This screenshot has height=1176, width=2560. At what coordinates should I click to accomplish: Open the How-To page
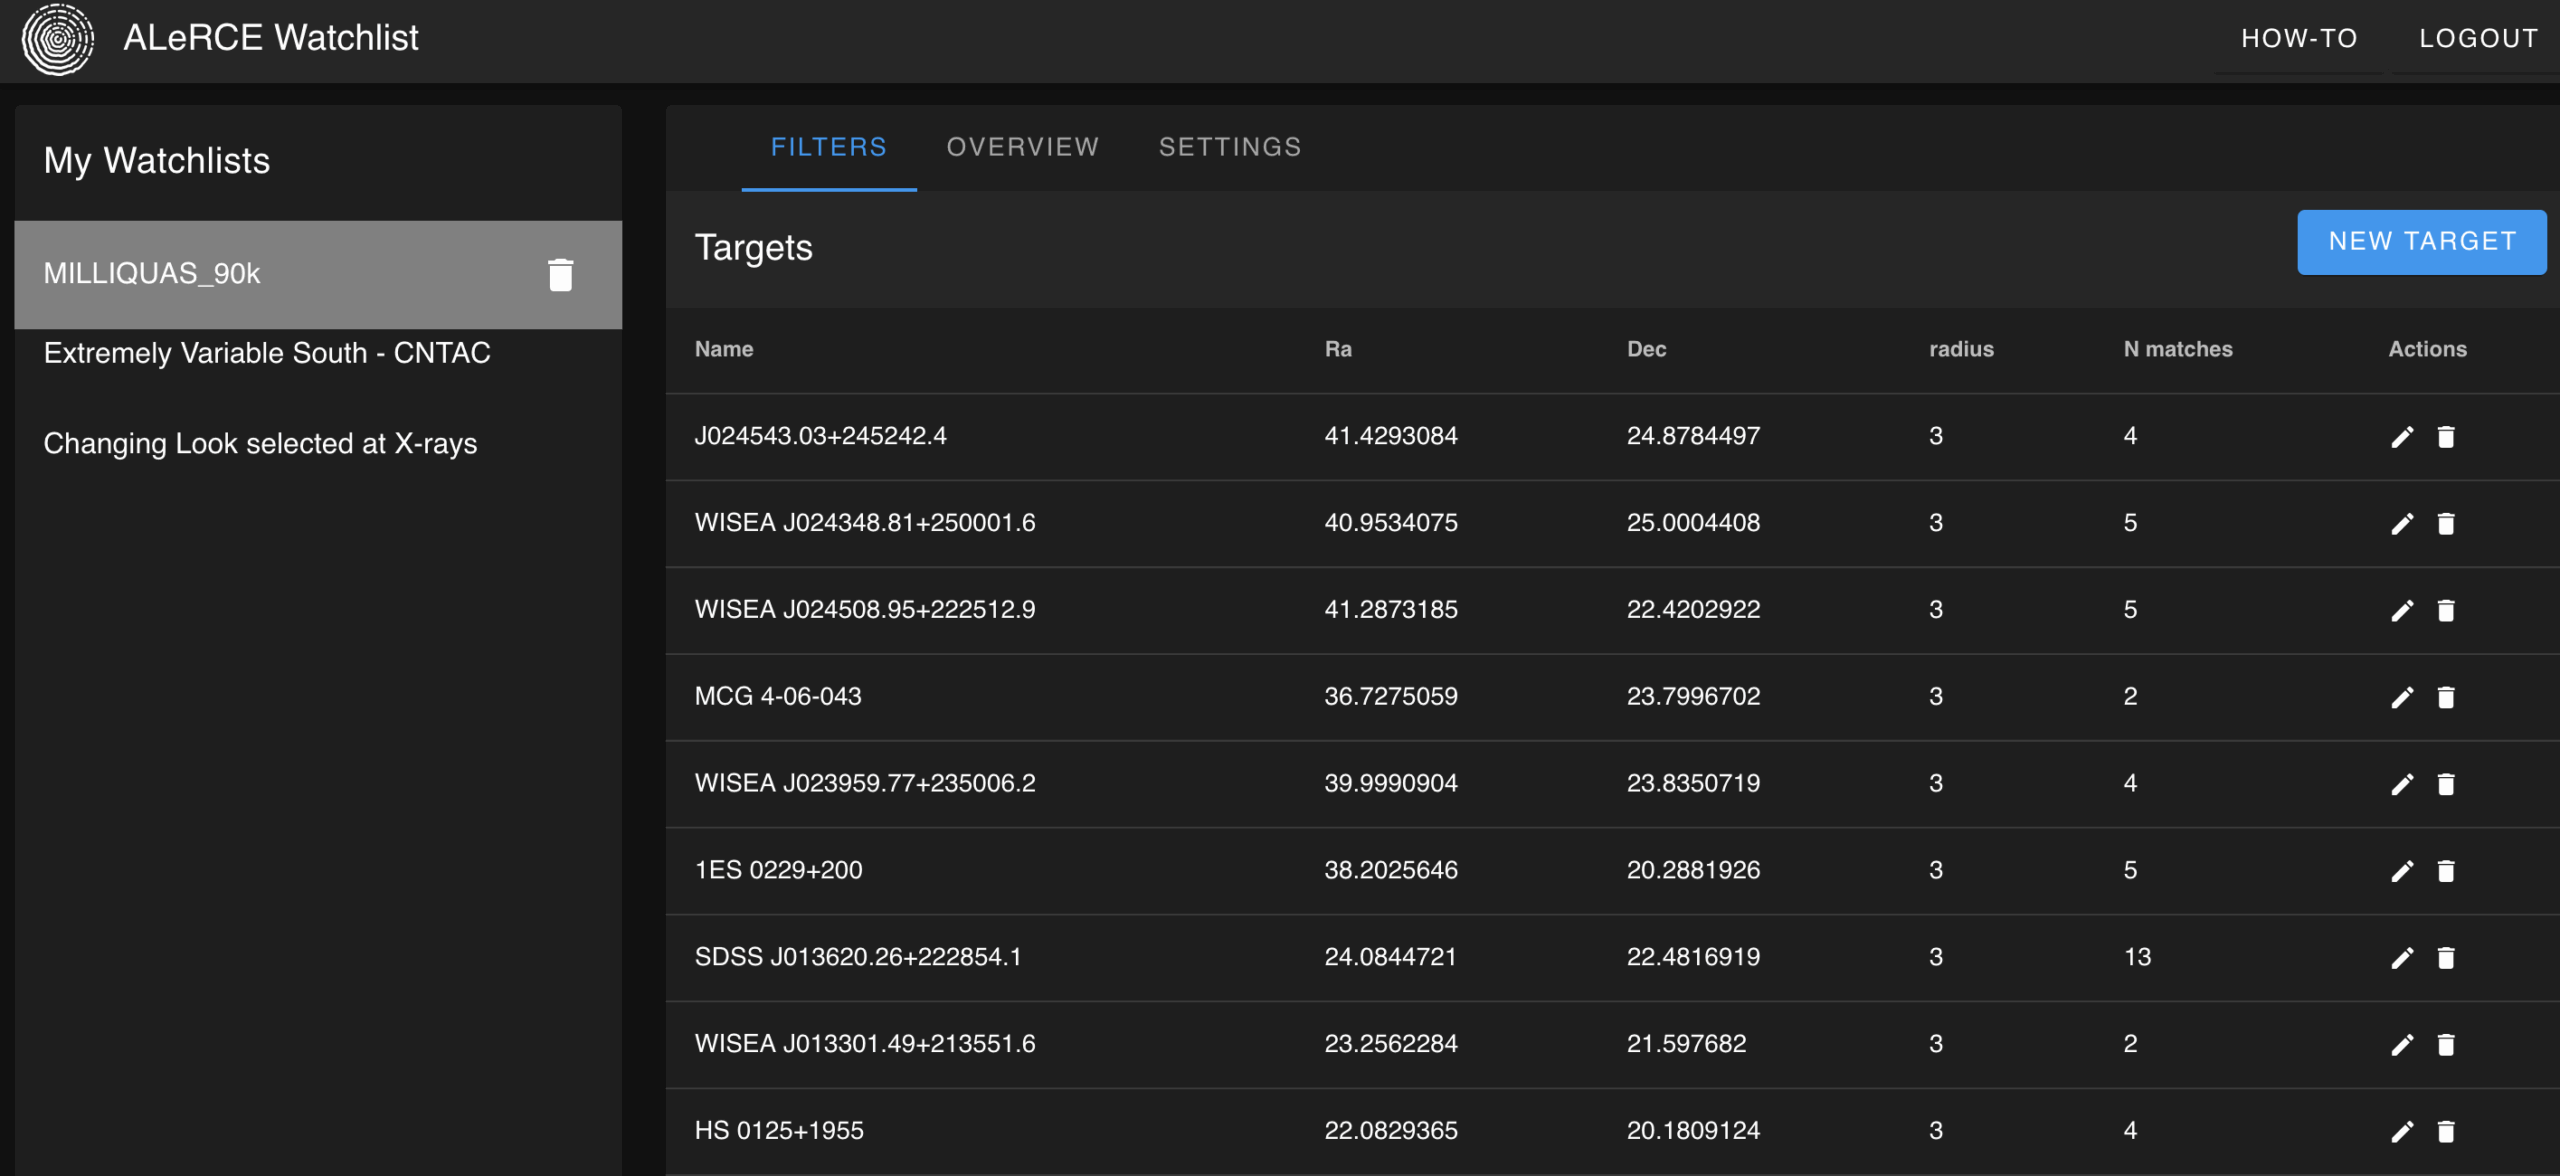(2299, 39)
